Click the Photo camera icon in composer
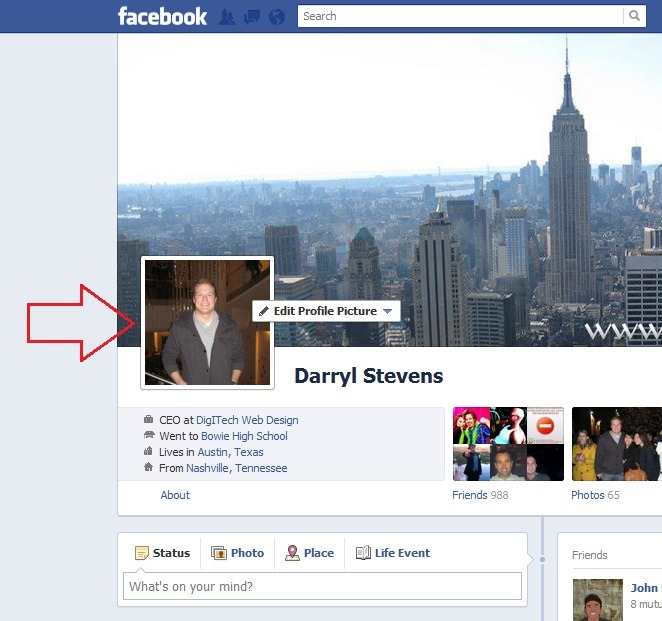The width and height of the screenshot is (662, 621). (x=219, y=553)
